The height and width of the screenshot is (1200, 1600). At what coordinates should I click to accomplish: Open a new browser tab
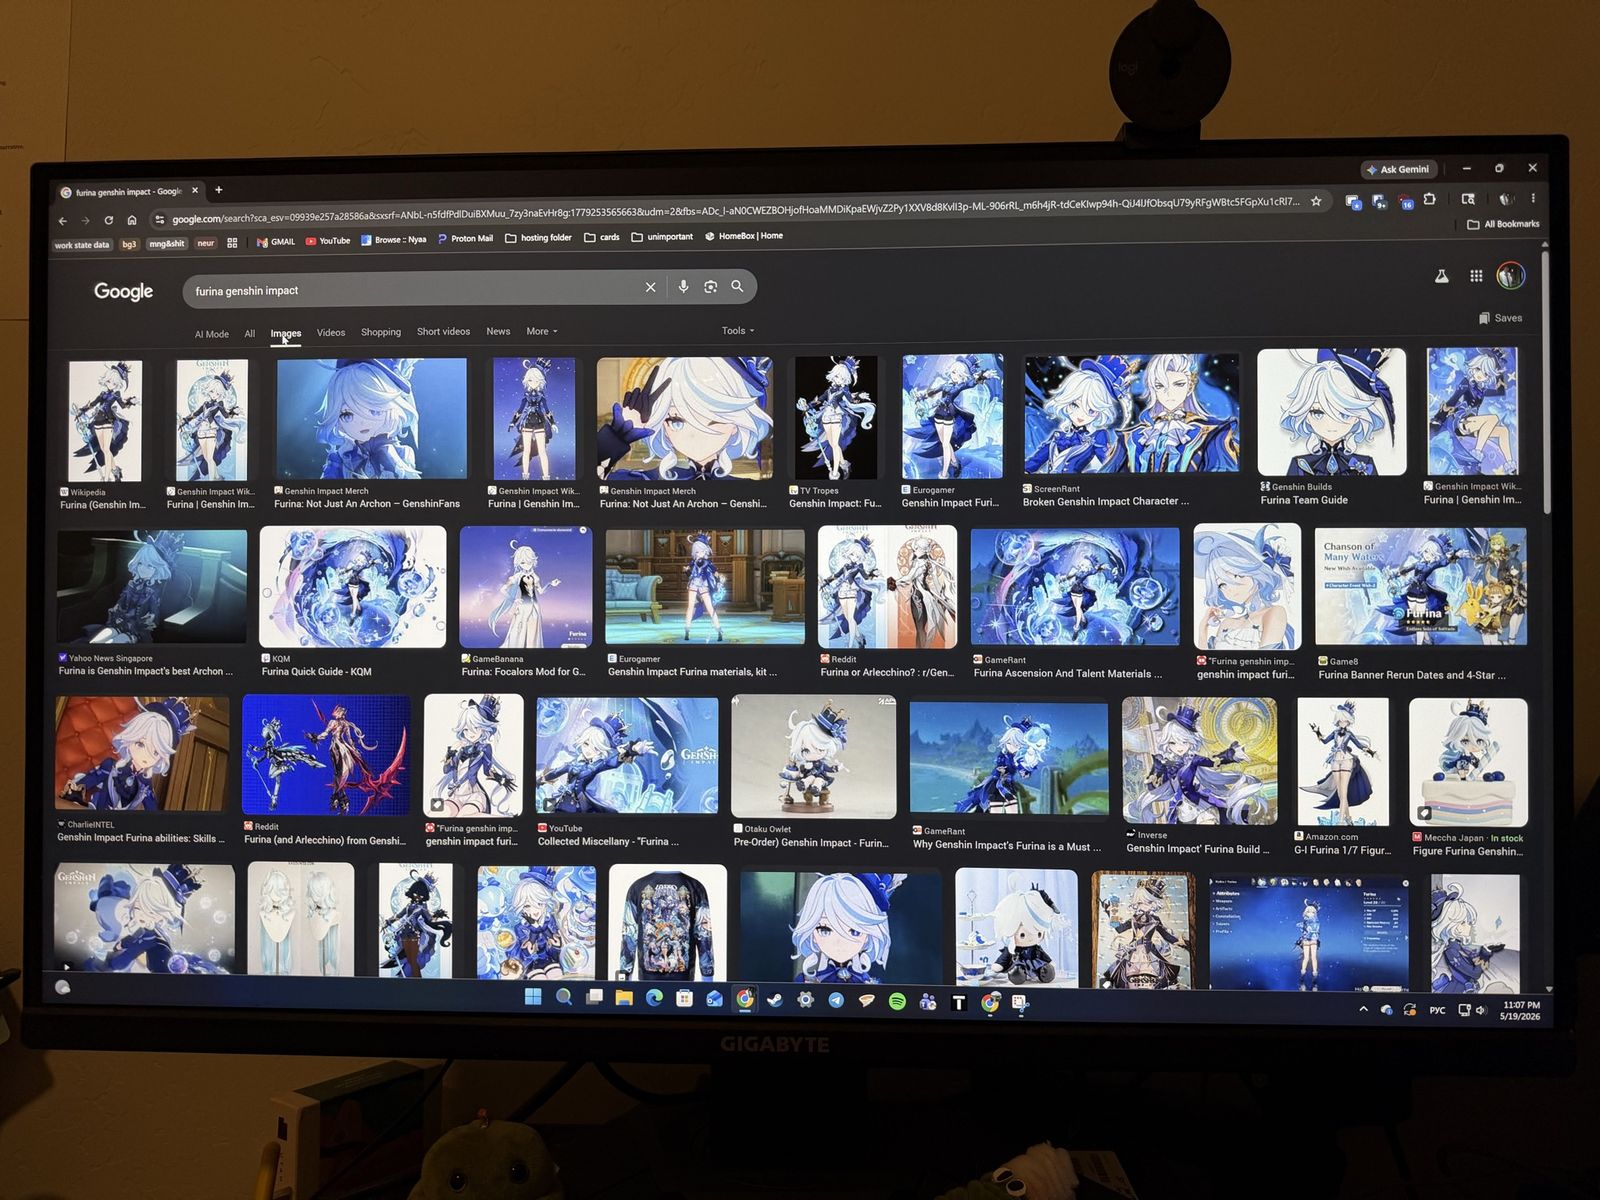point(219,190)
